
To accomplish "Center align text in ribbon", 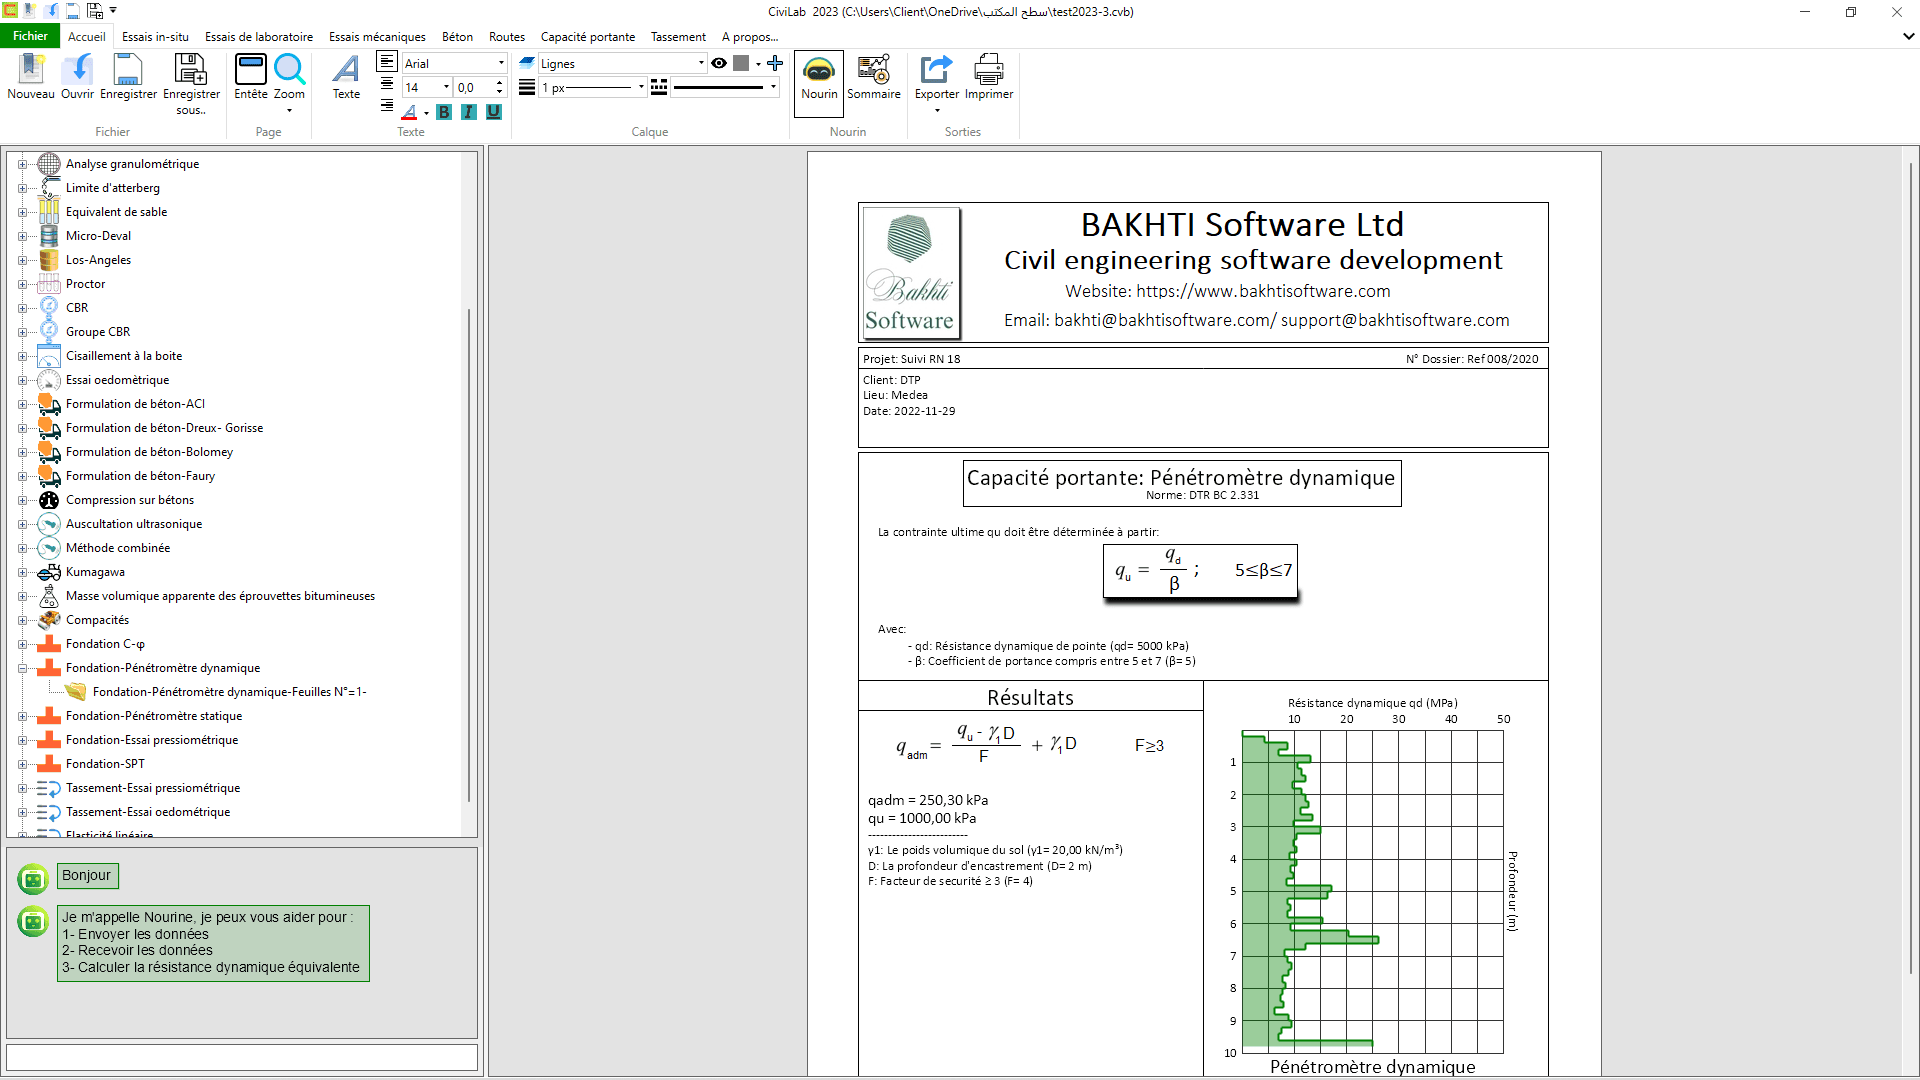I will 387,84.
